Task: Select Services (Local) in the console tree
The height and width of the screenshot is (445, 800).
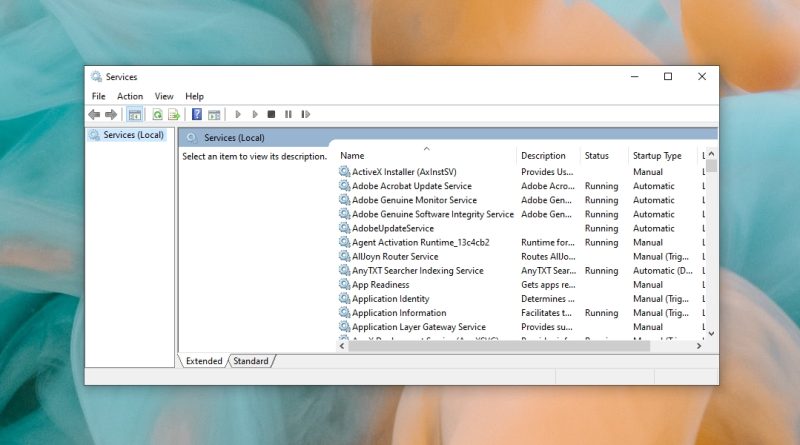Action: pos(128,135)
